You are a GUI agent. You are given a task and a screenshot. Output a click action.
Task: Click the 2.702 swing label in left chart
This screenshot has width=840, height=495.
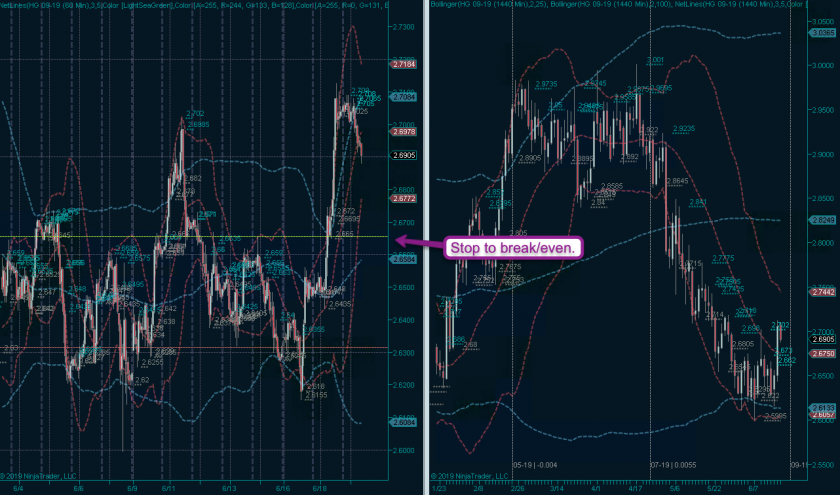(x=196, y=114)
